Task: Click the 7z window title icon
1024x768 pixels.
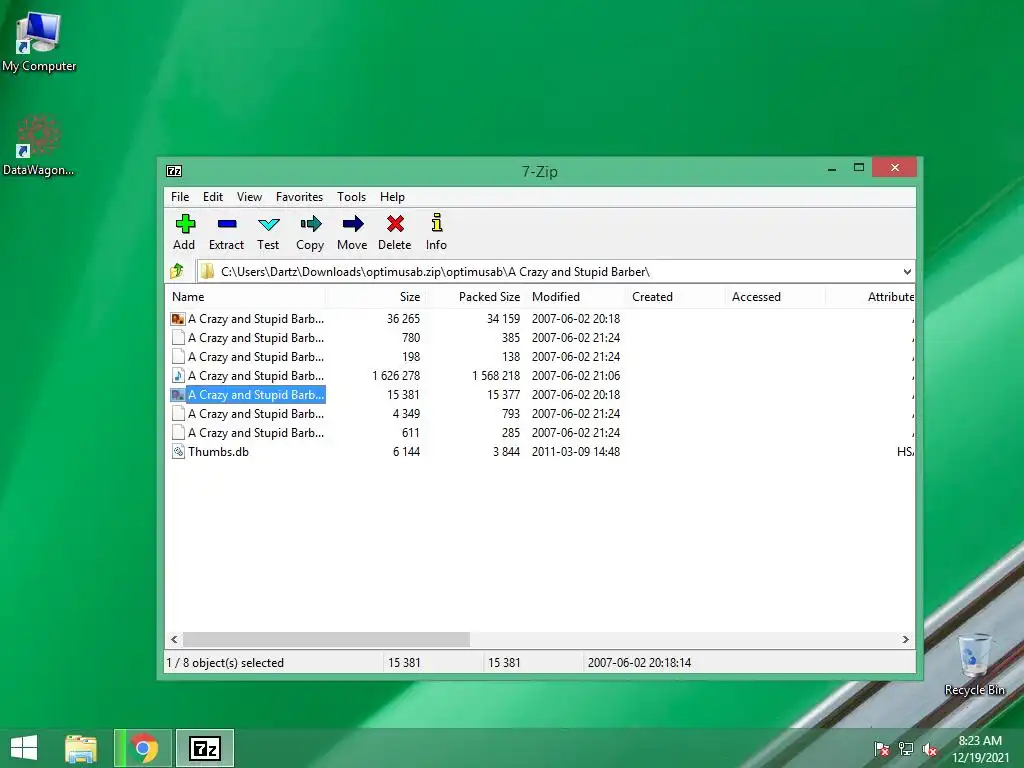Action: (174, 171)
